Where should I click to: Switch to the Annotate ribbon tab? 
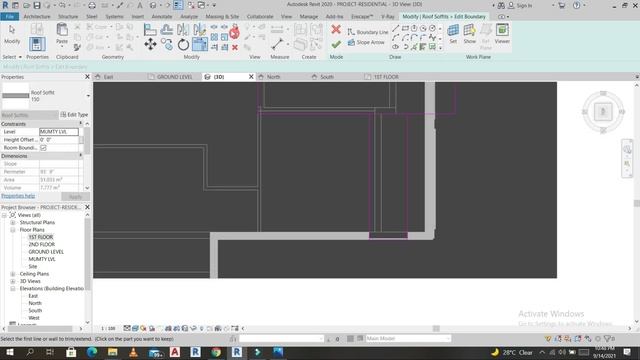point(162,16)
